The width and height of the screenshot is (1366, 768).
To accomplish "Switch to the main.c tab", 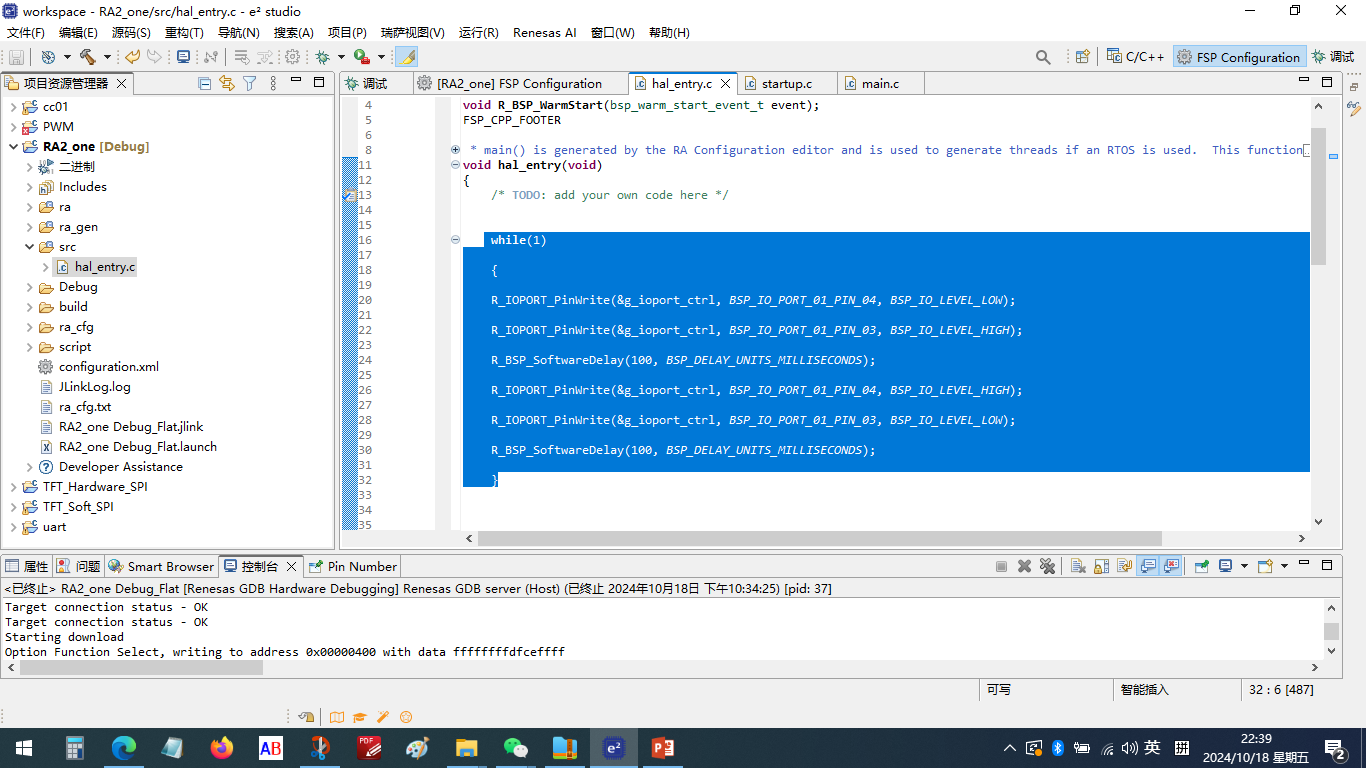I will 880,84.
